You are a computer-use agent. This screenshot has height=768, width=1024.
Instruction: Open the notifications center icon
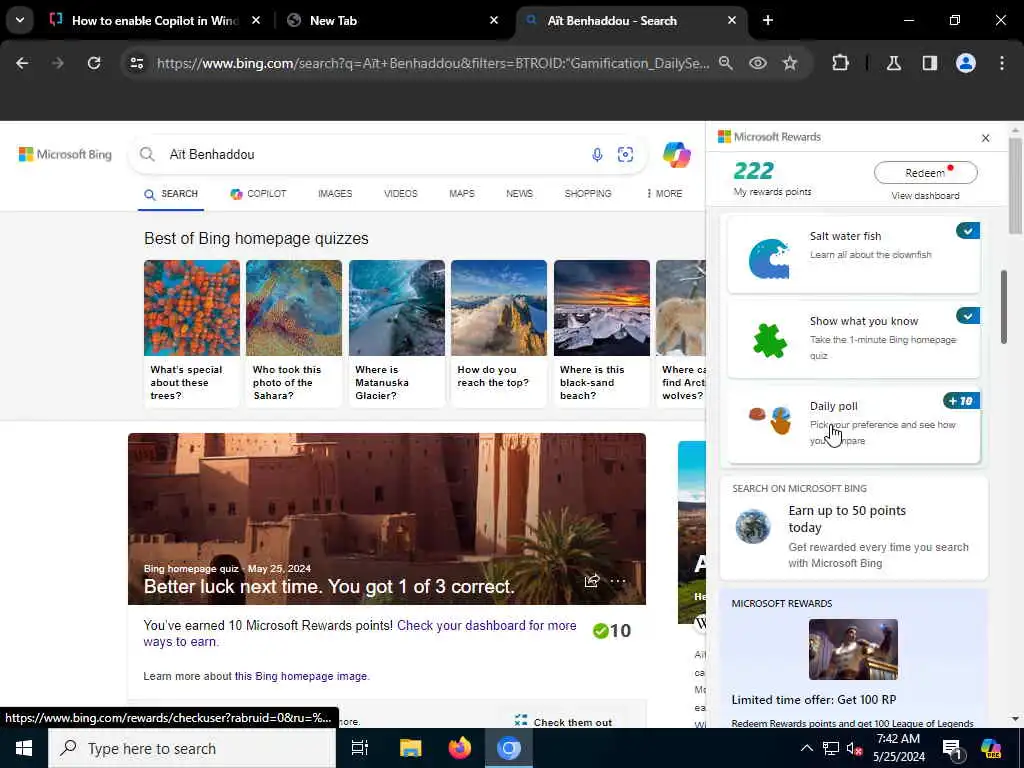(952, 749)
